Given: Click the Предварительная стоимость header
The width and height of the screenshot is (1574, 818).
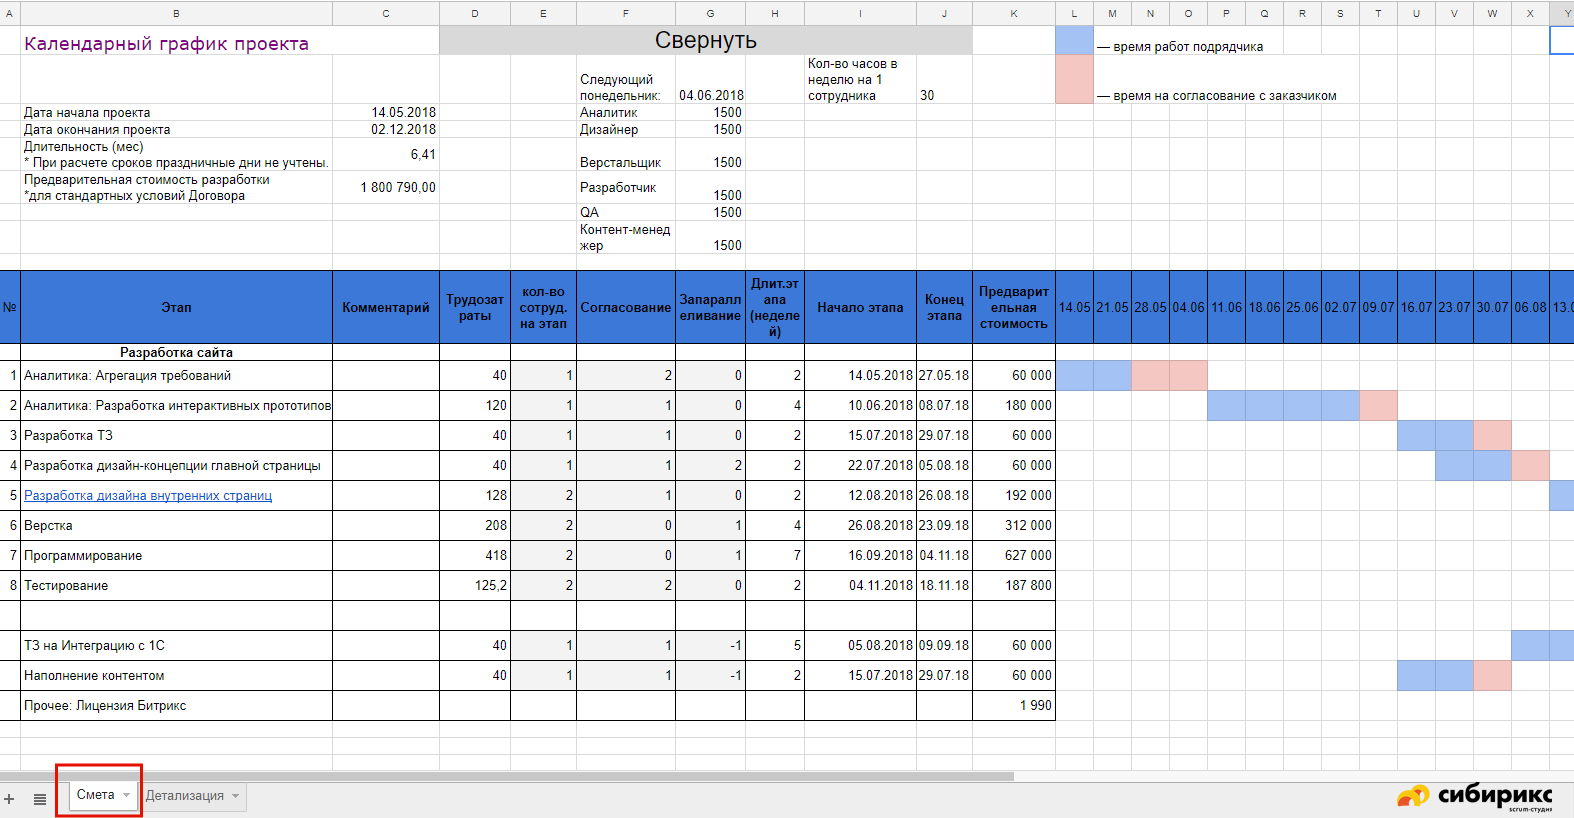Looking at the screenshot, I should tap(1014, 308).
